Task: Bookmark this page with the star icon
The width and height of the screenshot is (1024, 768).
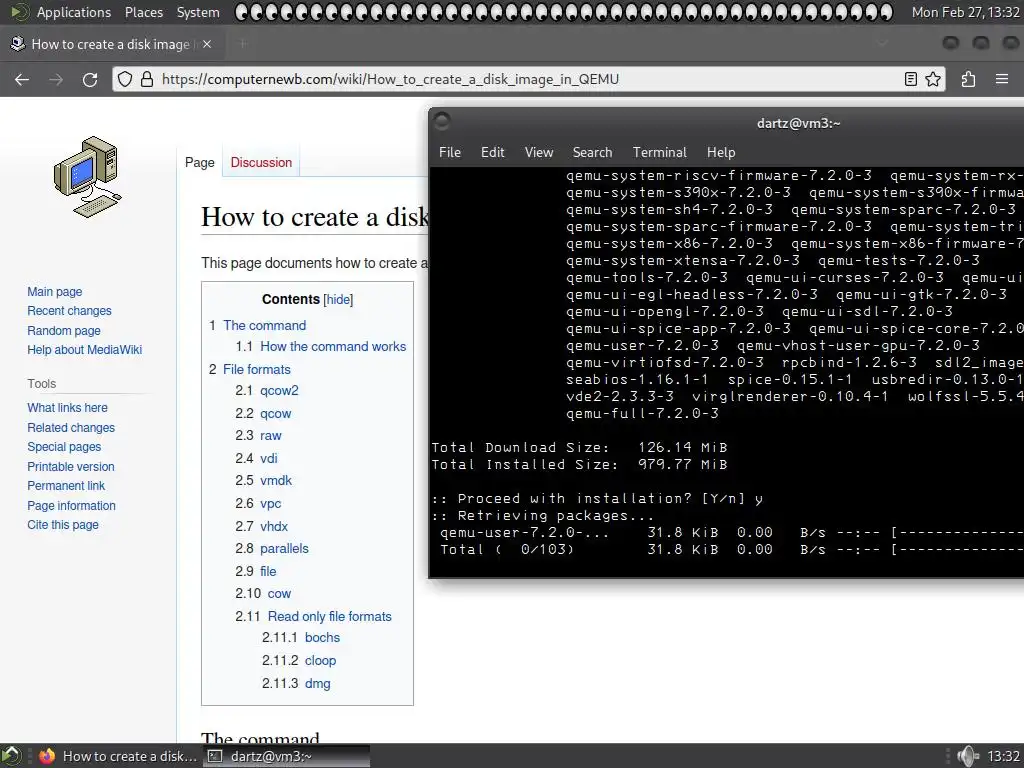Action: (x=933, y=79)
